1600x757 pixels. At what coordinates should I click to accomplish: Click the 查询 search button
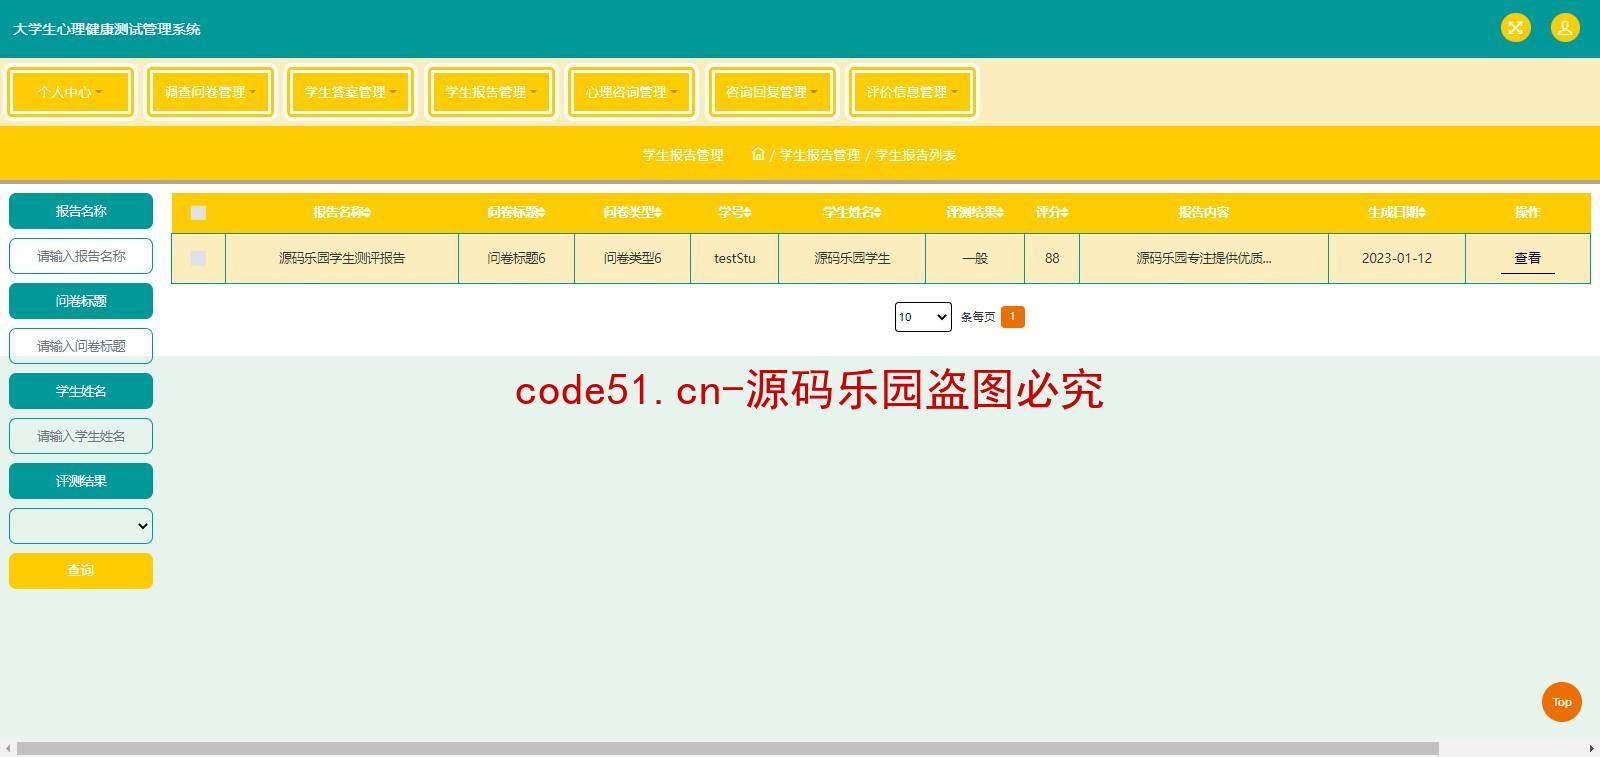point(81,571)
